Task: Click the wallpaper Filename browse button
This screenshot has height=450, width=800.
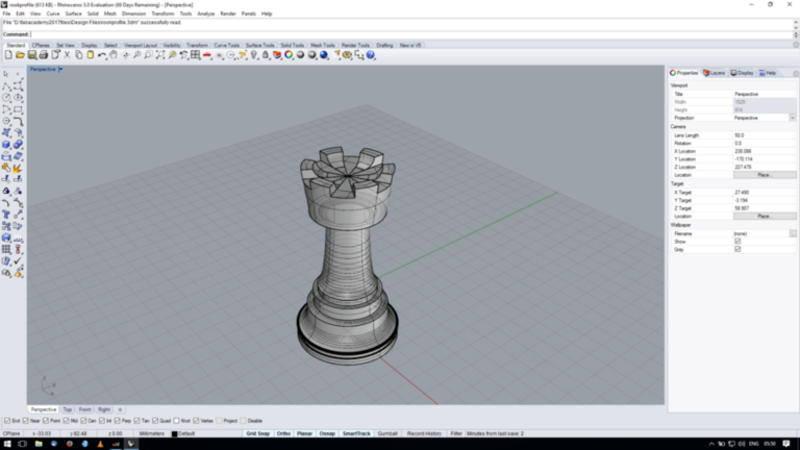Action: (x=792, y=234)
